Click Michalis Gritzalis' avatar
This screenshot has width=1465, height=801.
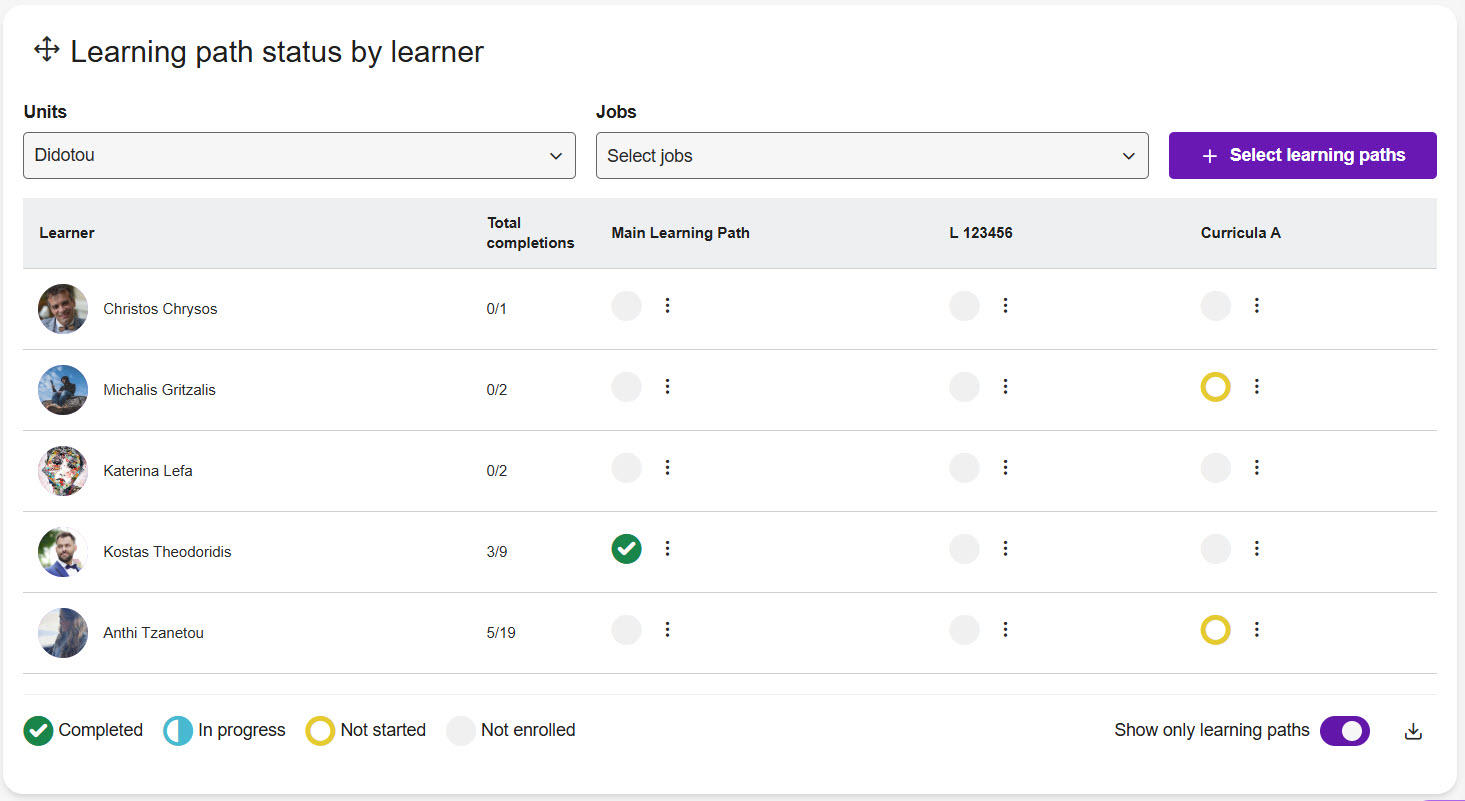tap(63, 390)
